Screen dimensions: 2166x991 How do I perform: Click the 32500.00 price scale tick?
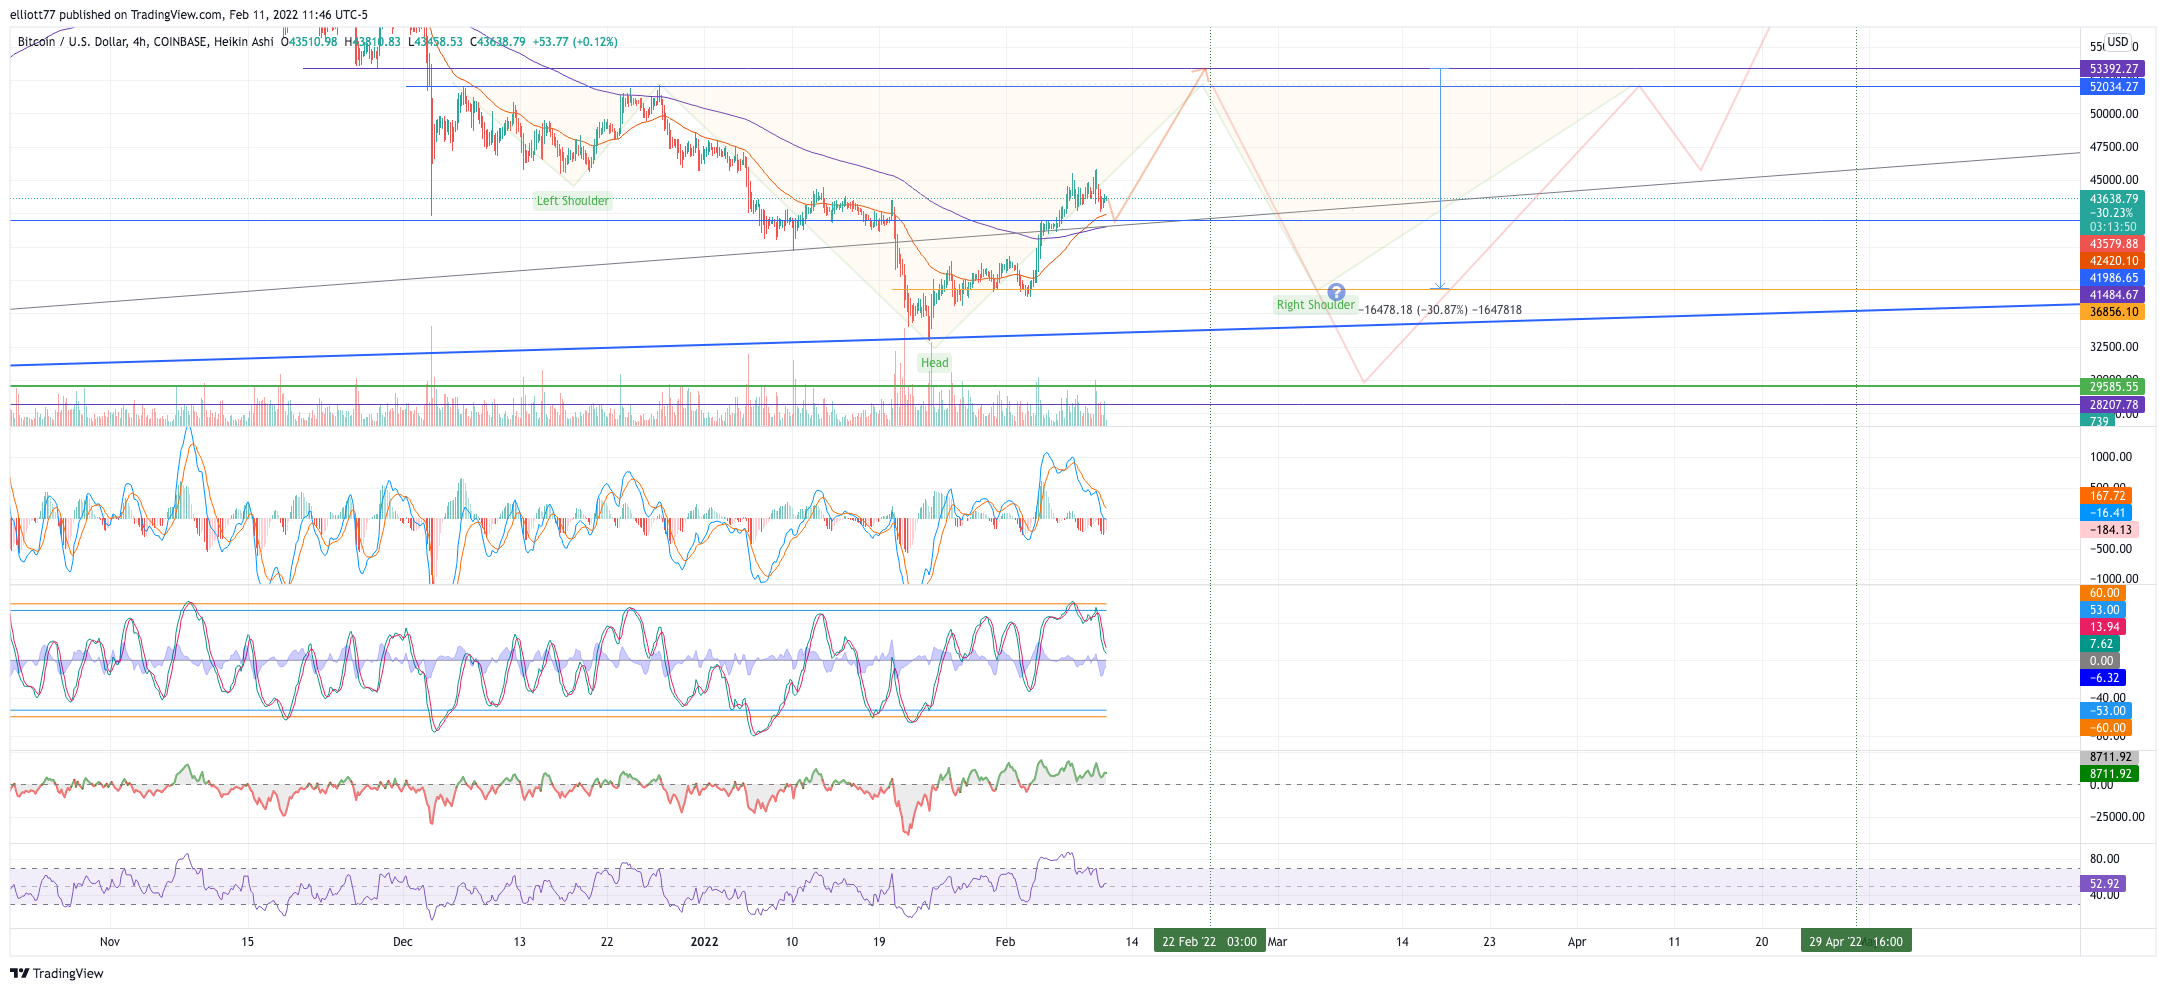click(2114, 347)
